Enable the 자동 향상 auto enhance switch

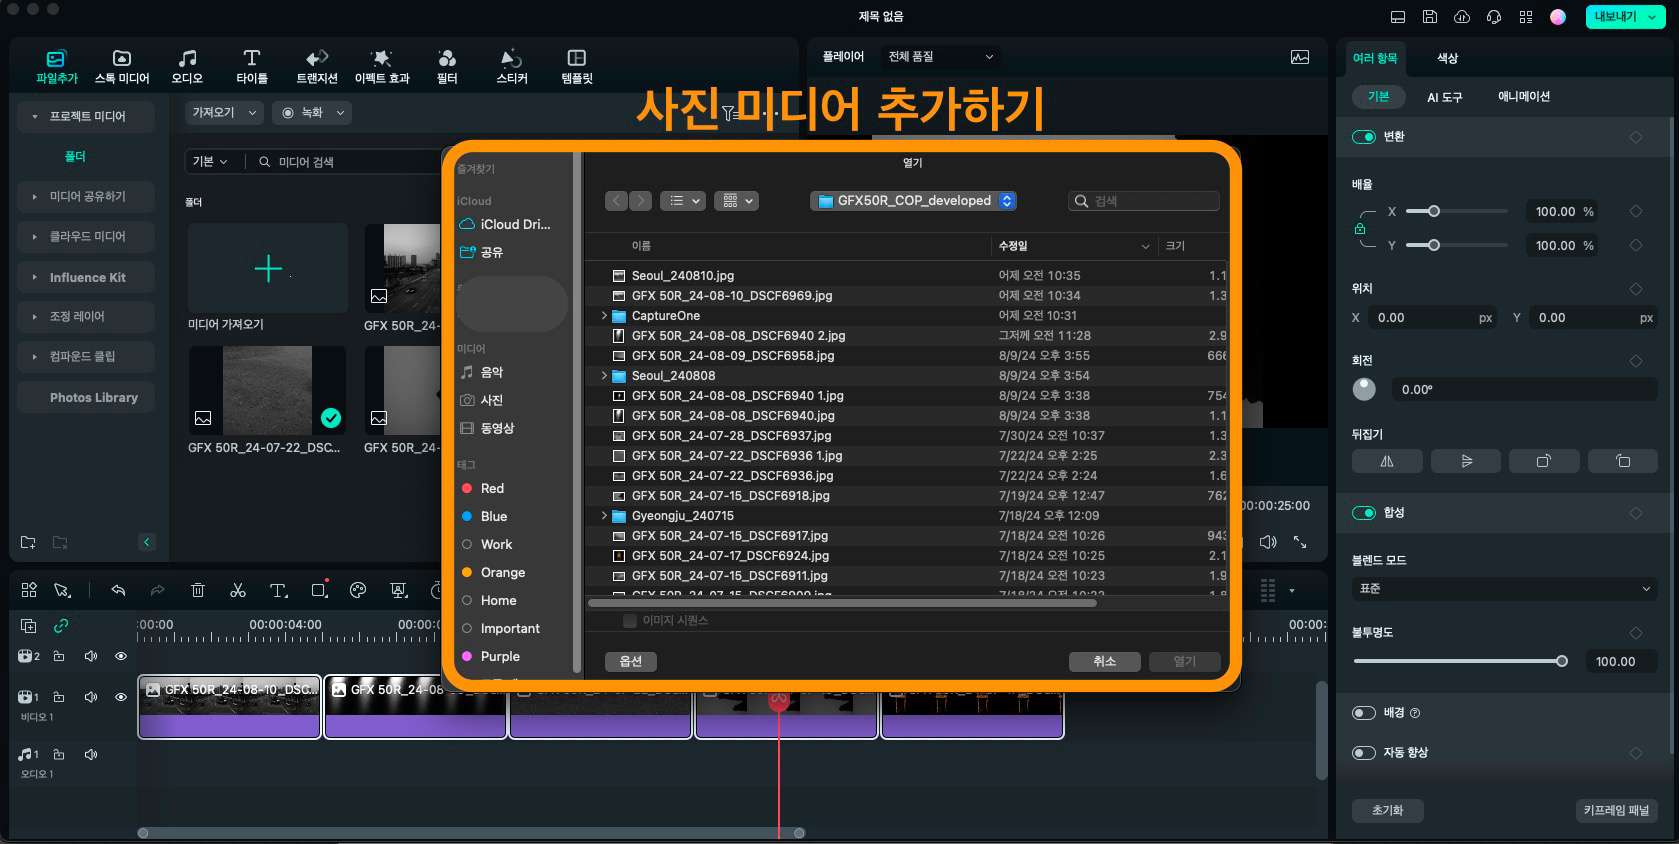click(1364, 753)
